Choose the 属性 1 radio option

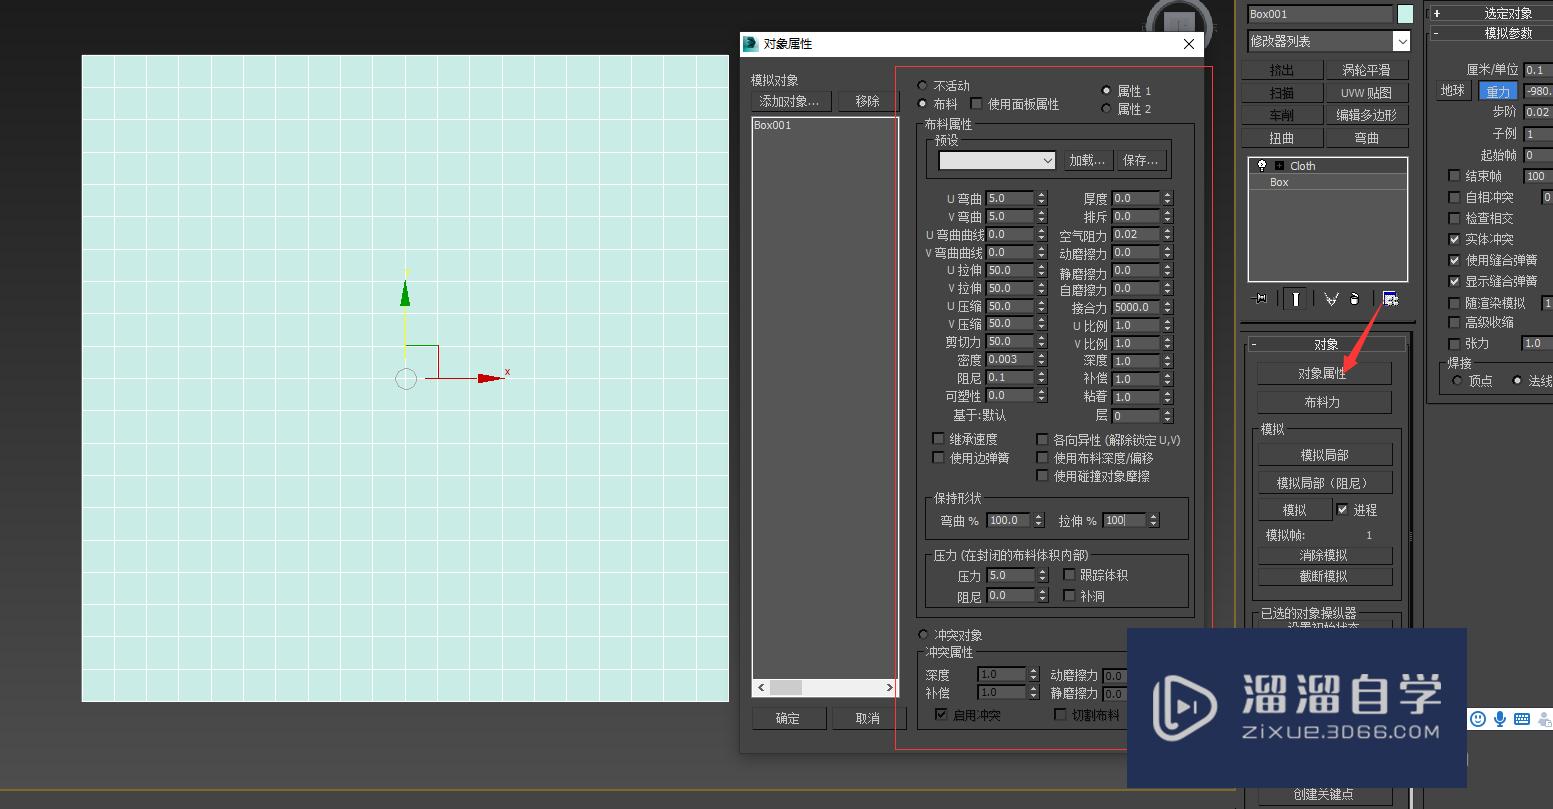pyautogui.click(x=1106, y=90)
